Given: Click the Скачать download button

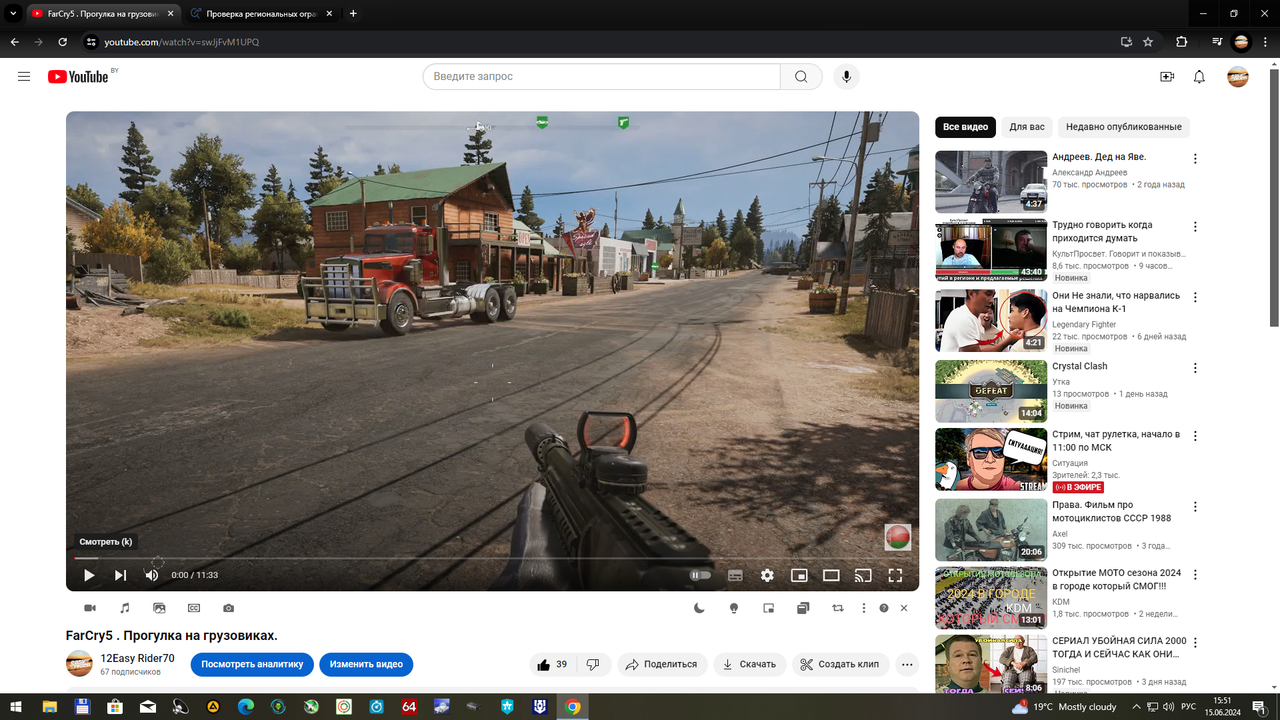Looking at the screenshot, I should 750,664.
